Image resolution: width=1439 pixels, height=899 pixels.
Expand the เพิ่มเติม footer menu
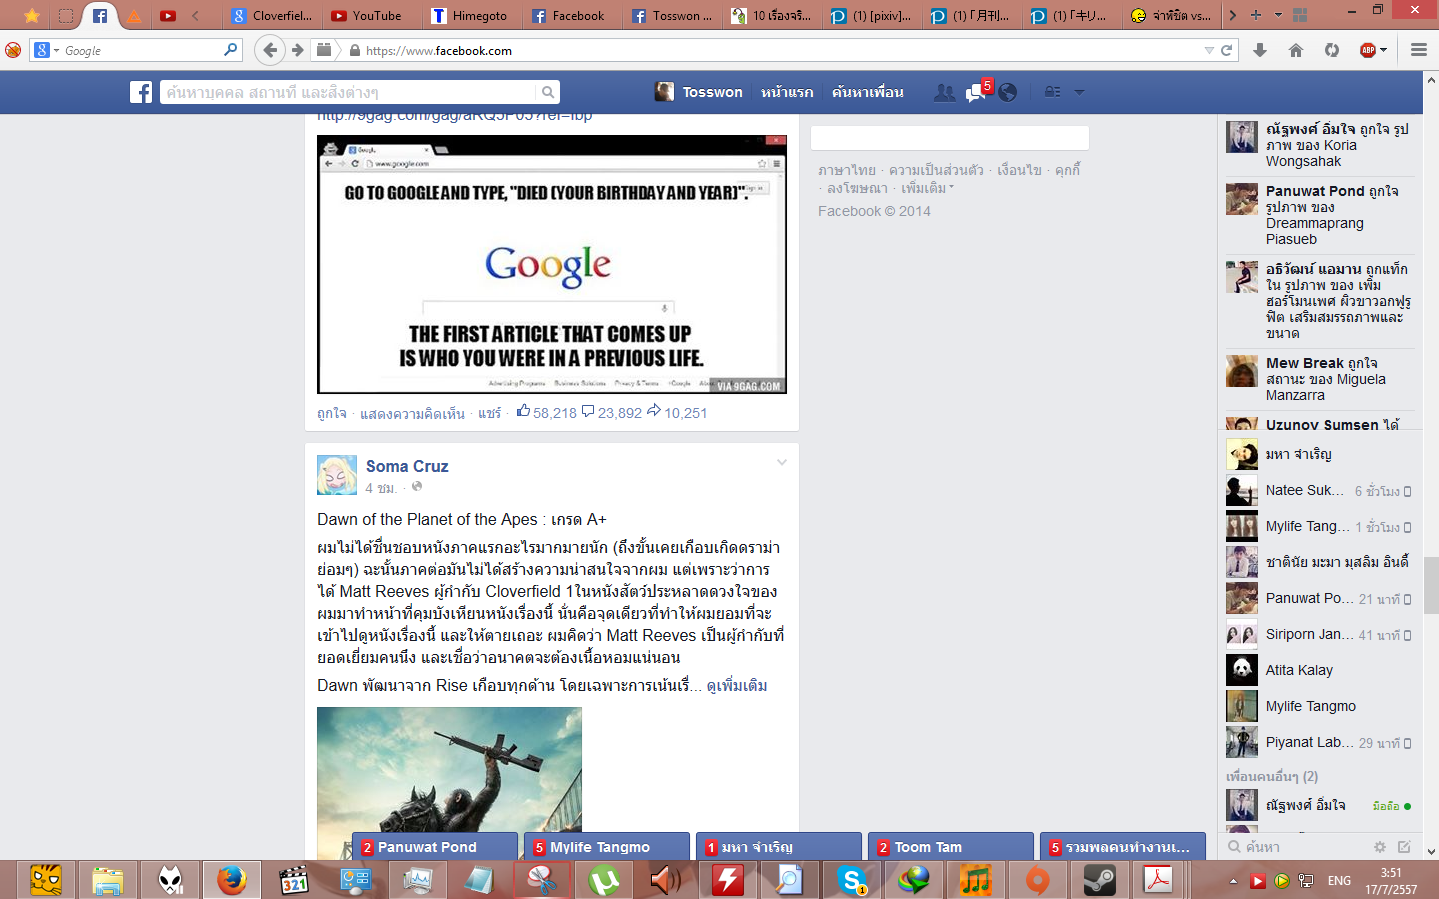click(x=927, y=188)
